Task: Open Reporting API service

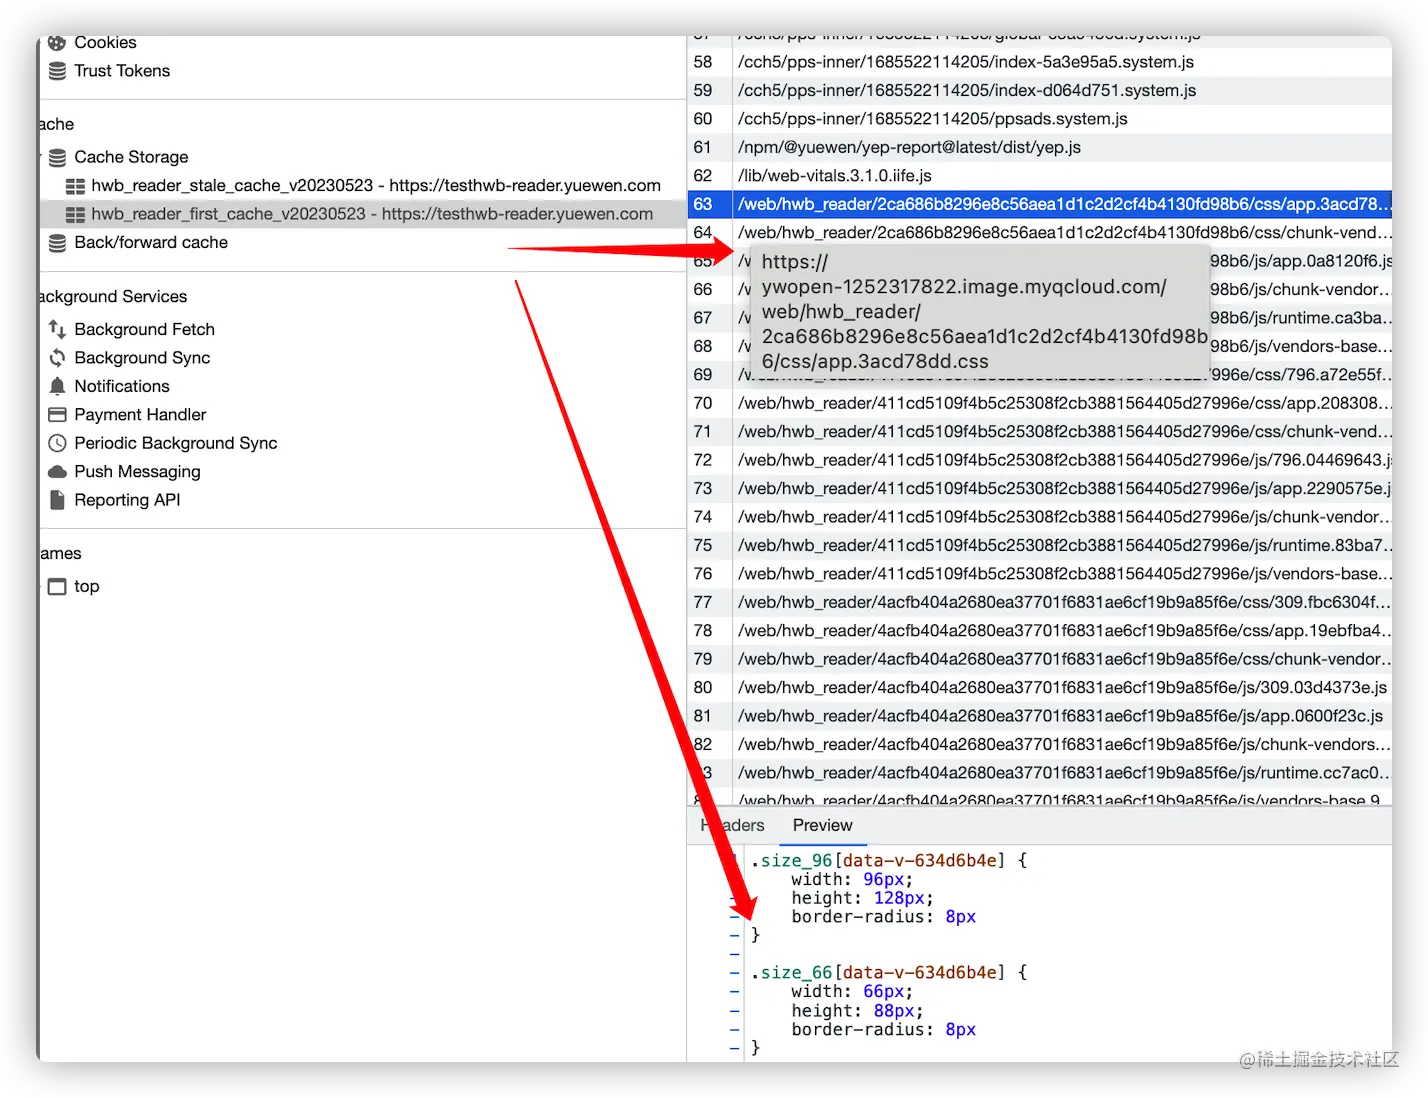Action: (x=127, y=500)
